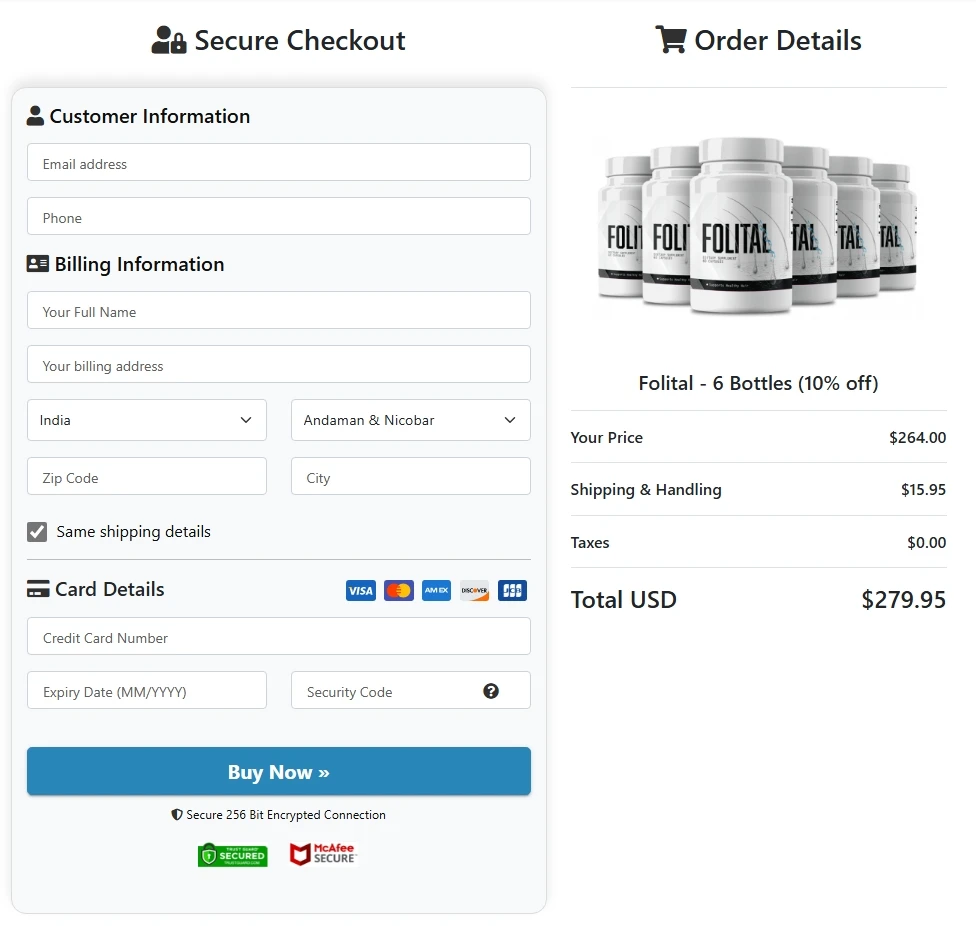Click the Email address input field
Image resolution: width=976 pixels, height=926 pixels.
coord(278,162)
